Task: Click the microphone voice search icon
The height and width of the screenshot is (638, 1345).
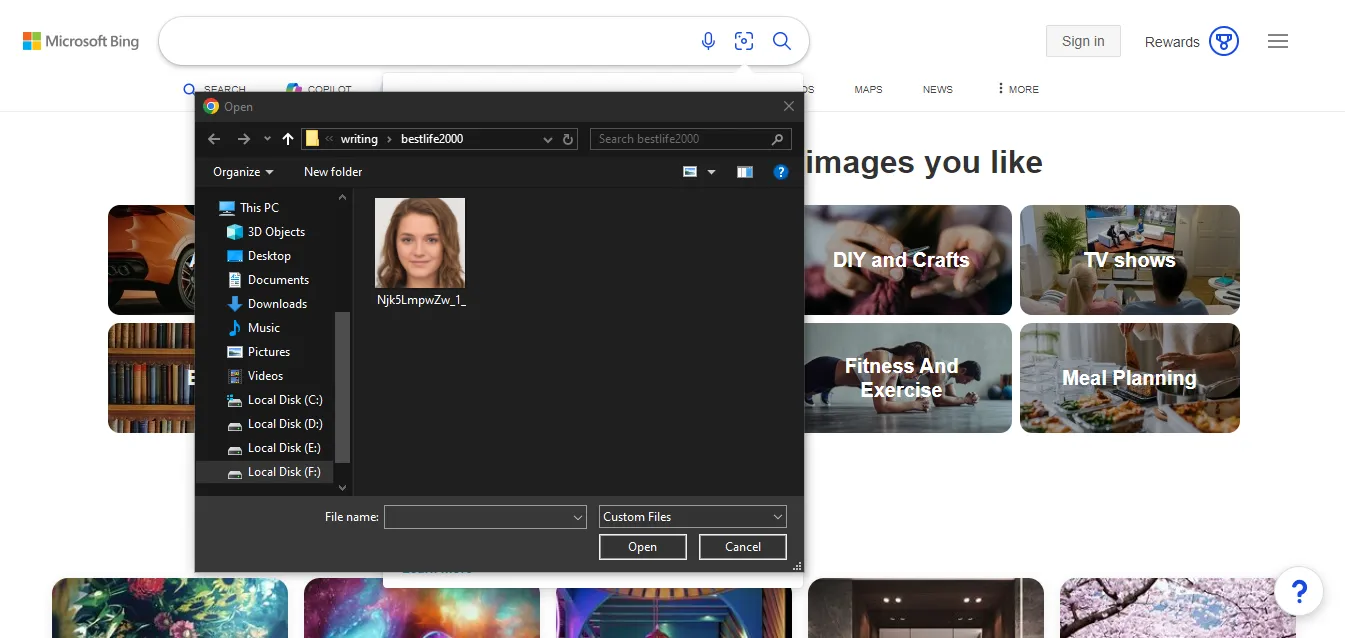Action: (x=708, y=41)
